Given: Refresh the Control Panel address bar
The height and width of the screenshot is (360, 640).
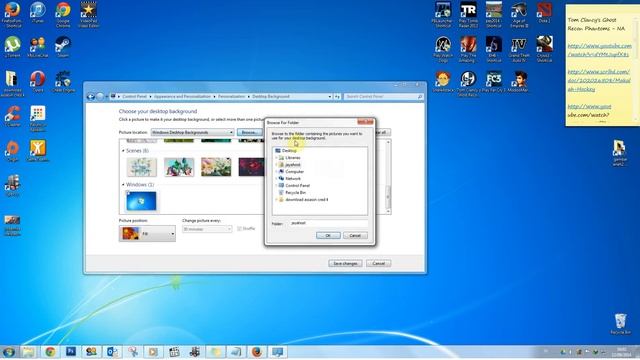Looking at the screenshot, I should pos(337,97).
